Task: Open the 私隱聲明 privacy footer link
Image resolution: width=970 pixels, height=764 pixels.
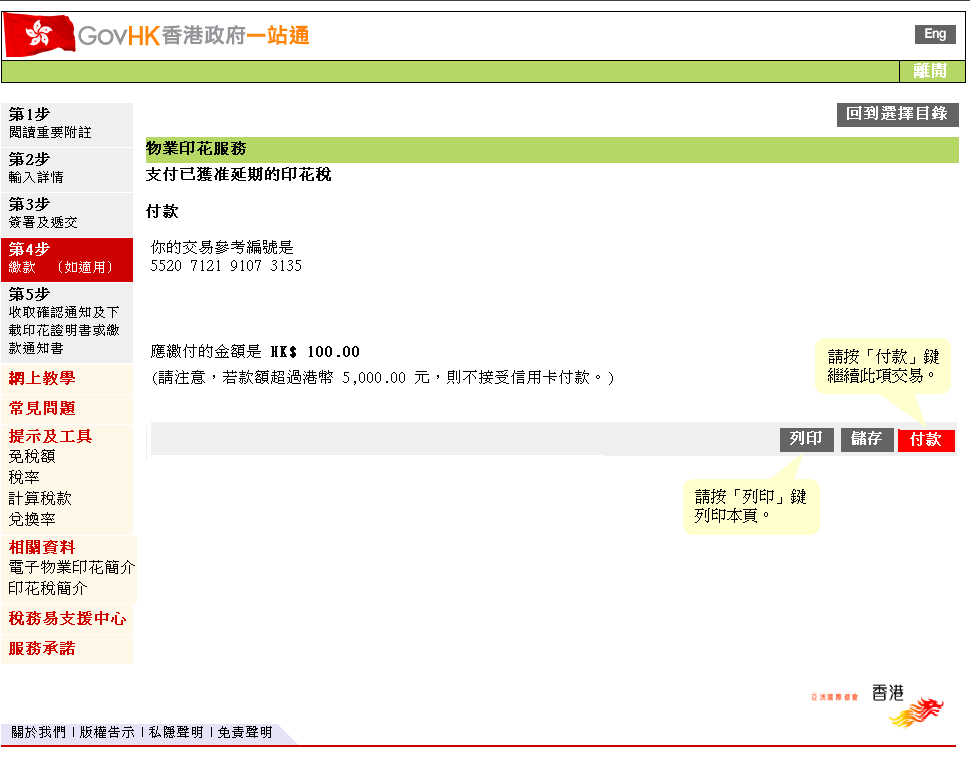Action: [175, 733]
